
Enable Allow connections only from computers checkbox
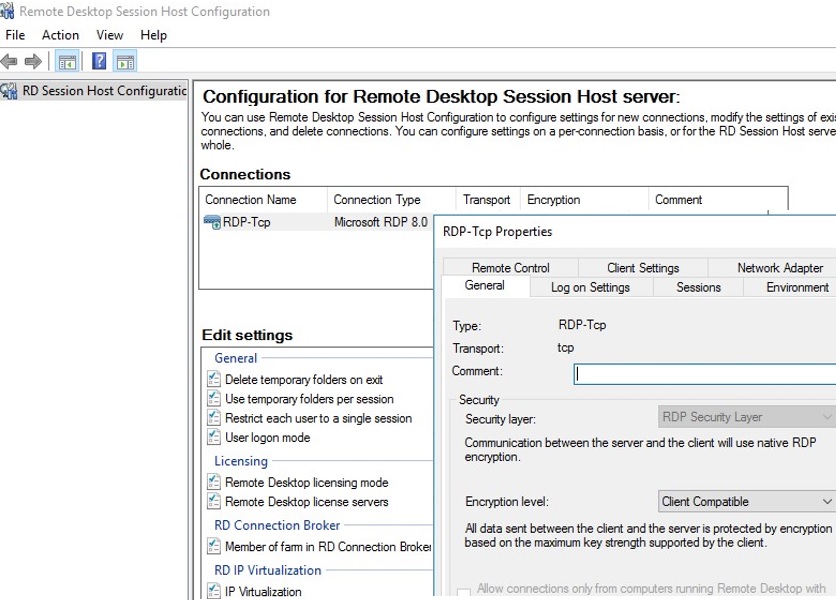(464, 592)
